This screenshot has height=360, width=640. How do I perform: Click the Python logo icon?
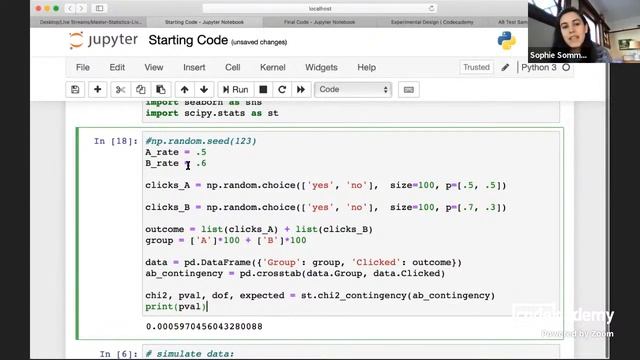(507, 40)
